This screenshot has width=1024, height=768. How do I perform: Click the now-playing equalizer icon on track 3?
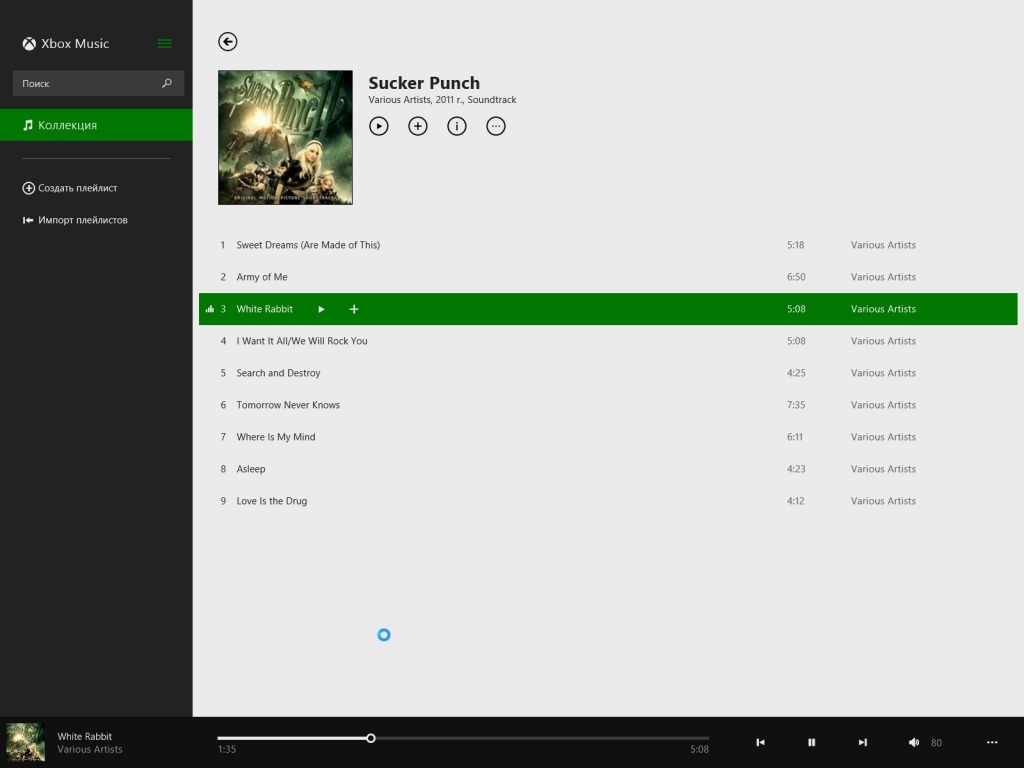210,309
